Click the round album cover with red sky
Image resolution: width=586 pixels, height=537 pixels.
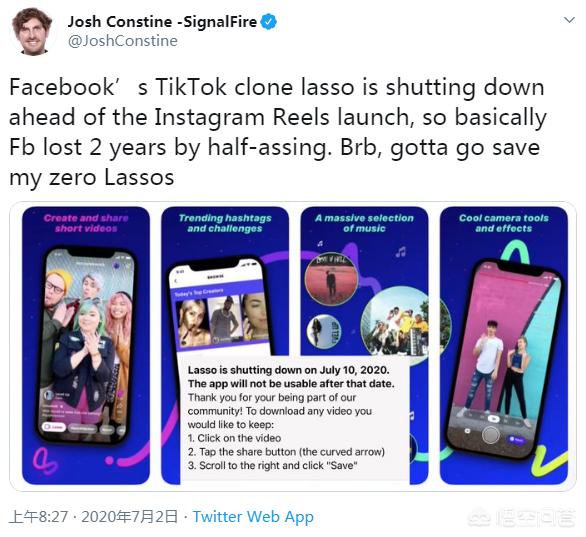(x=331, y=279)
